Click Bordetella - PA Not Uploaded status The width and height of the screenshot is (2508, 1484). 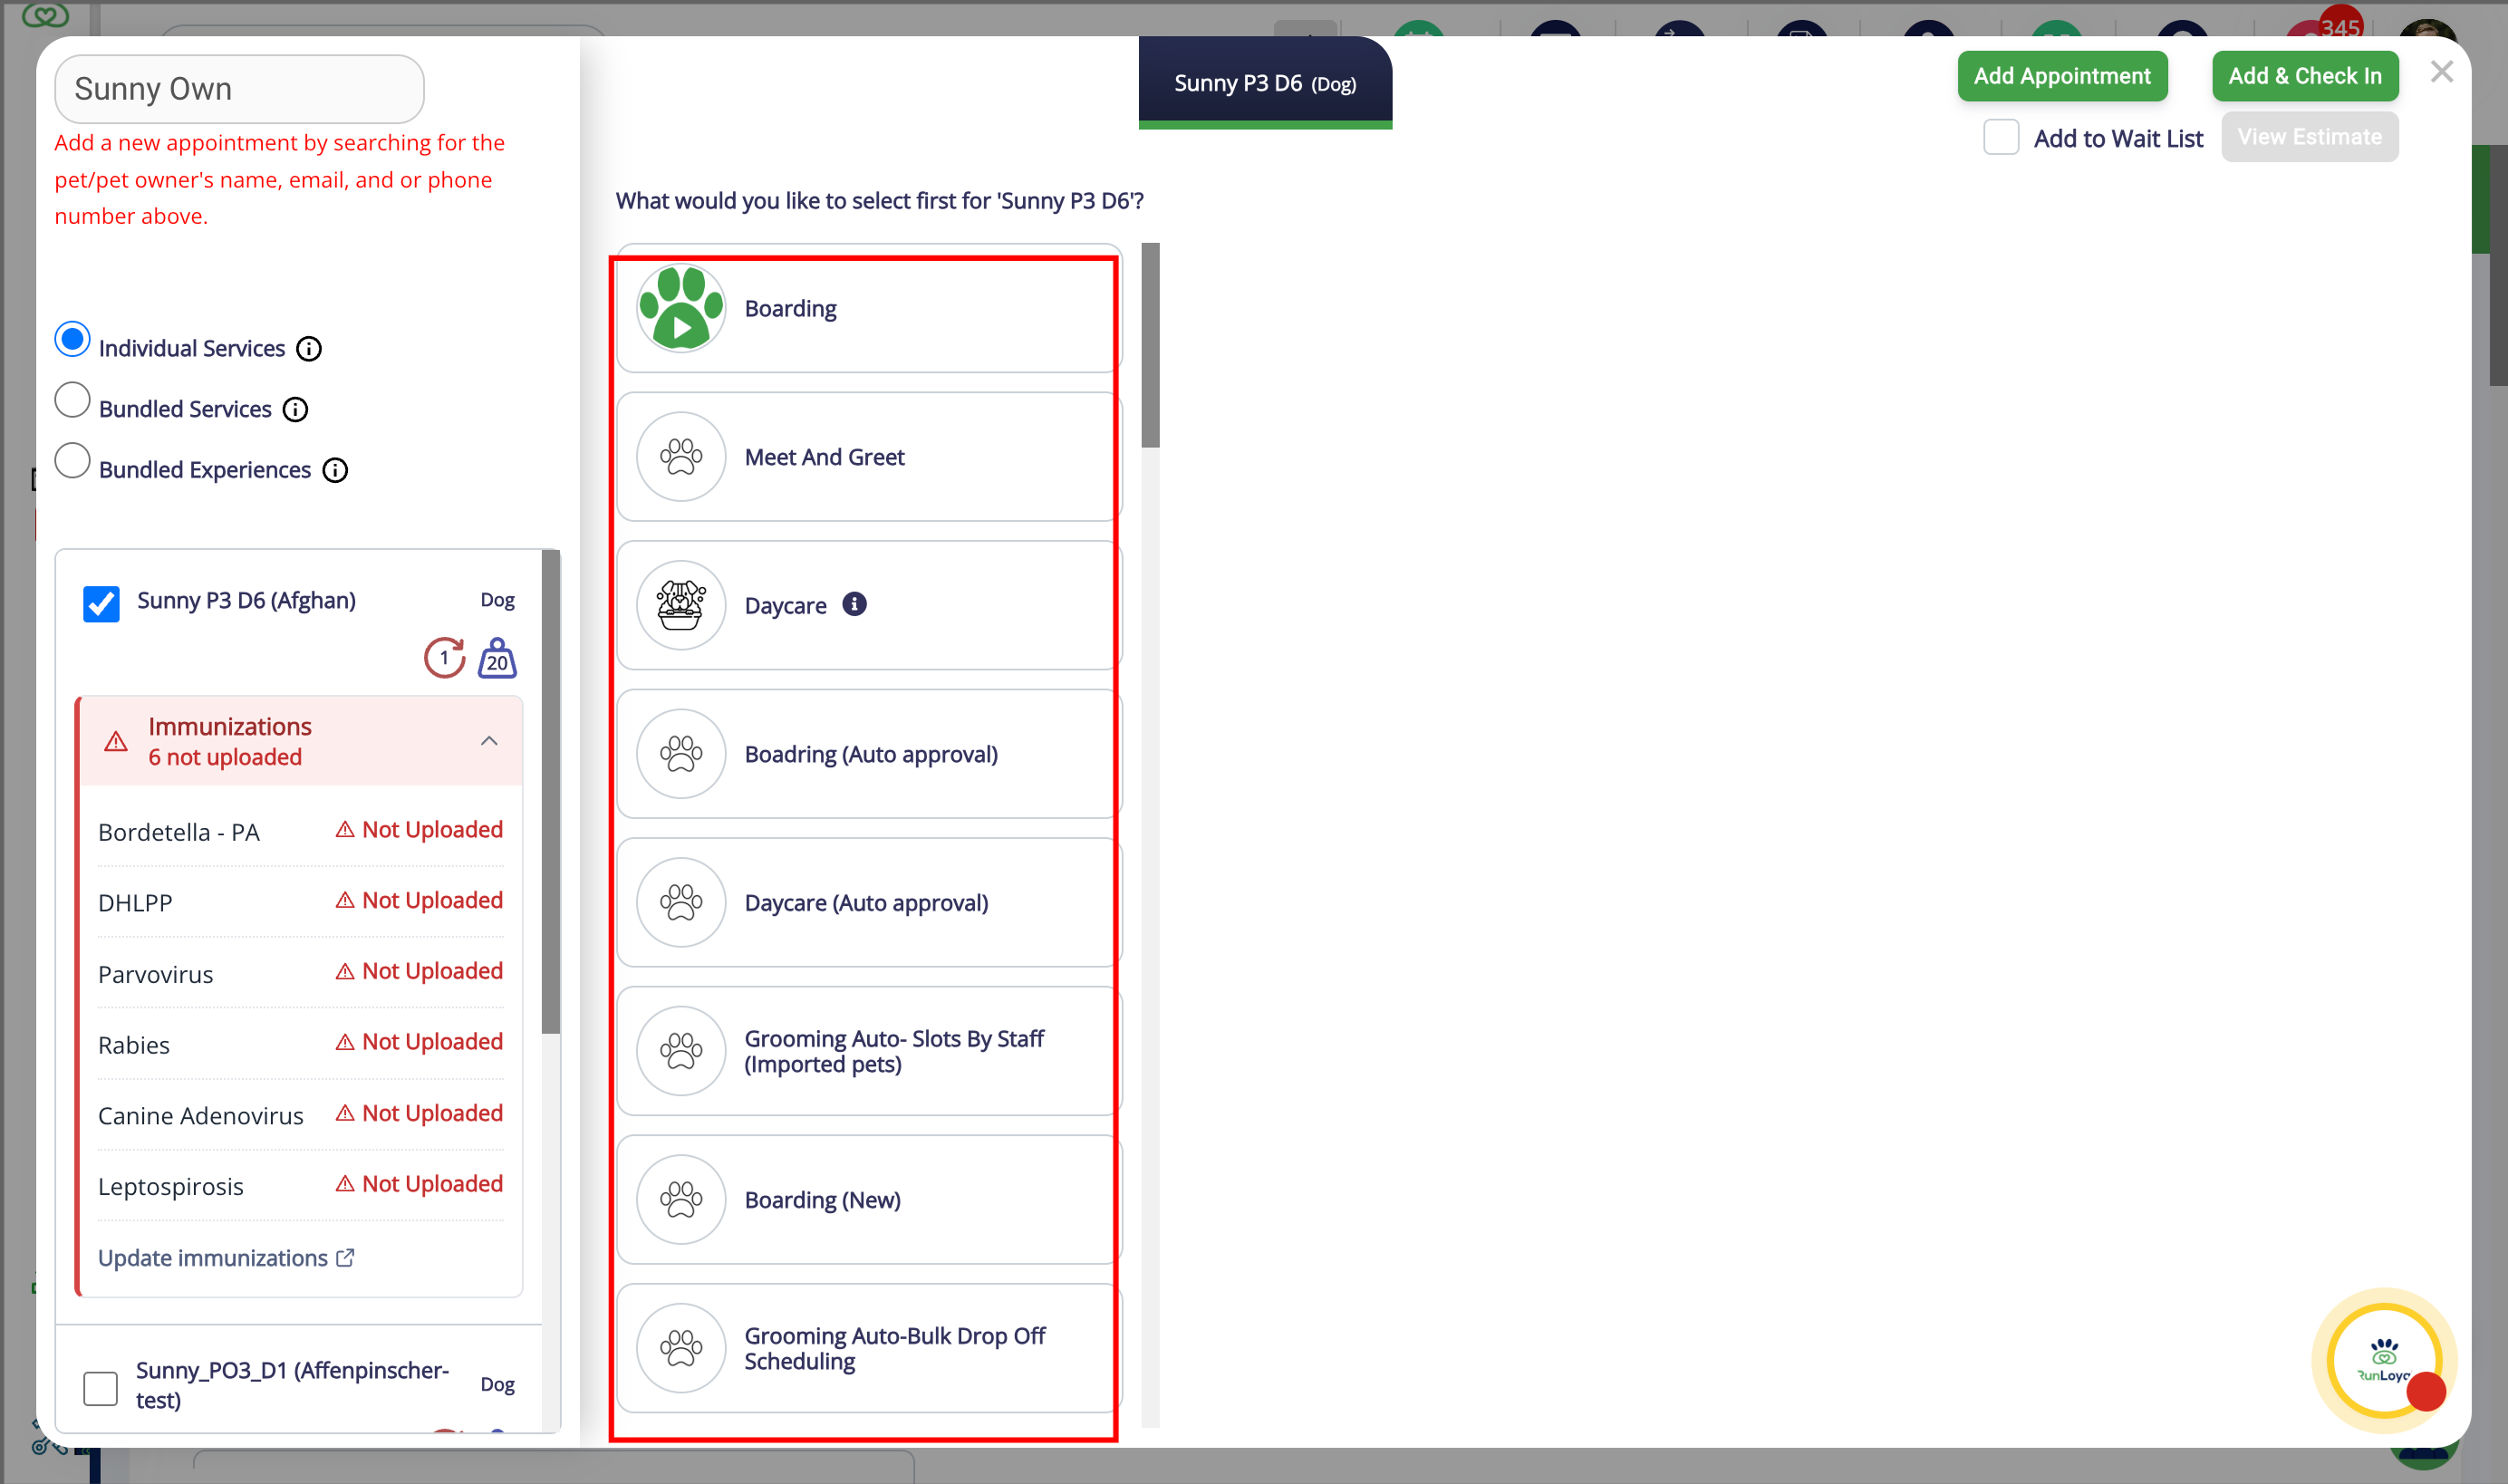(419, 830)
